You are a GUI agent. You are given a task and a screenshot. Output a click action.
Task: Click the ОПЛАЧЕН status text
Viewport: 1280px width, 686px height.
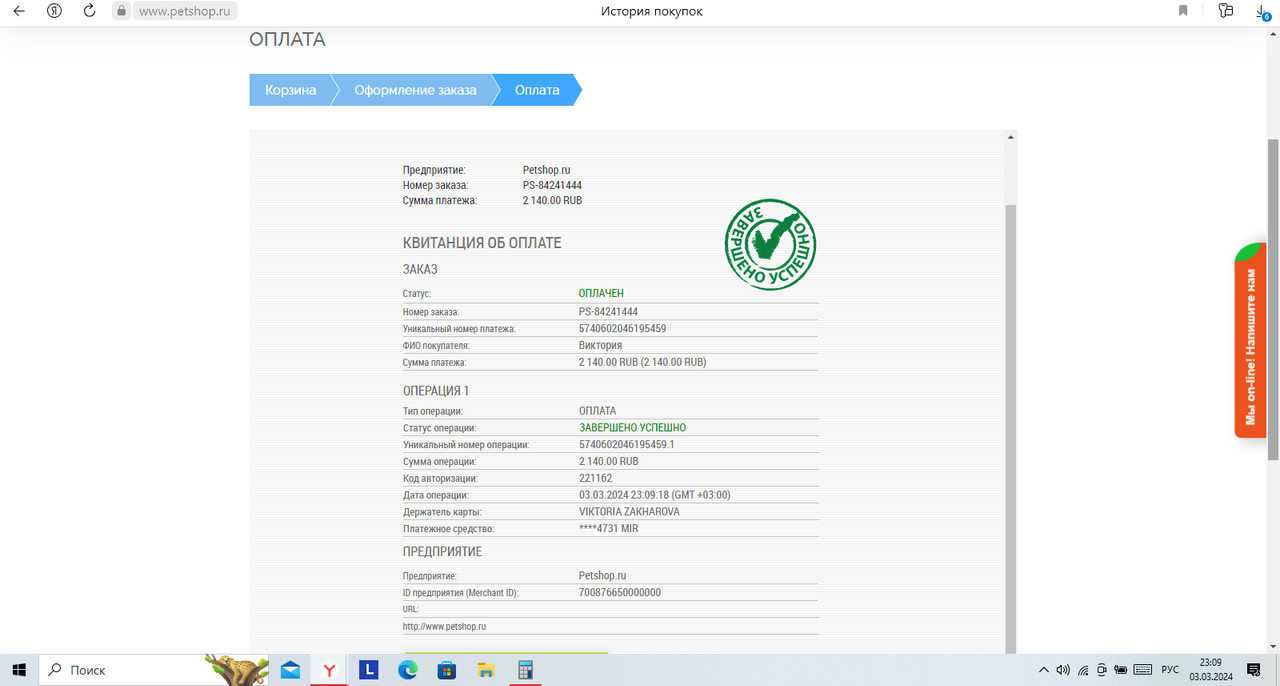(601, 294)
